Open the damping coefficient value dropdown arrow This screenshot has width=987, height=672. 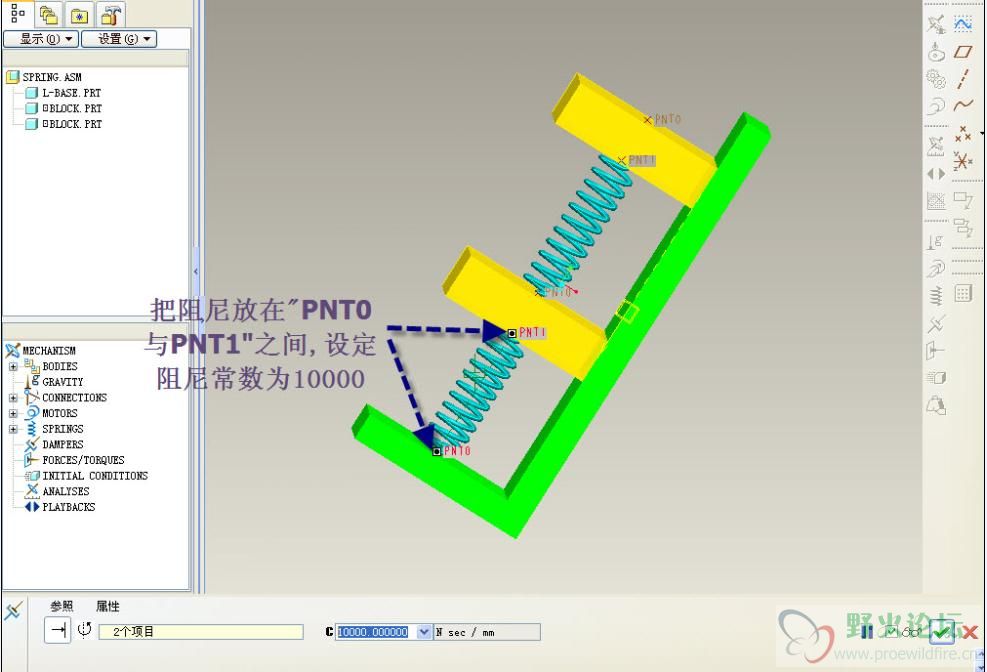425,632
